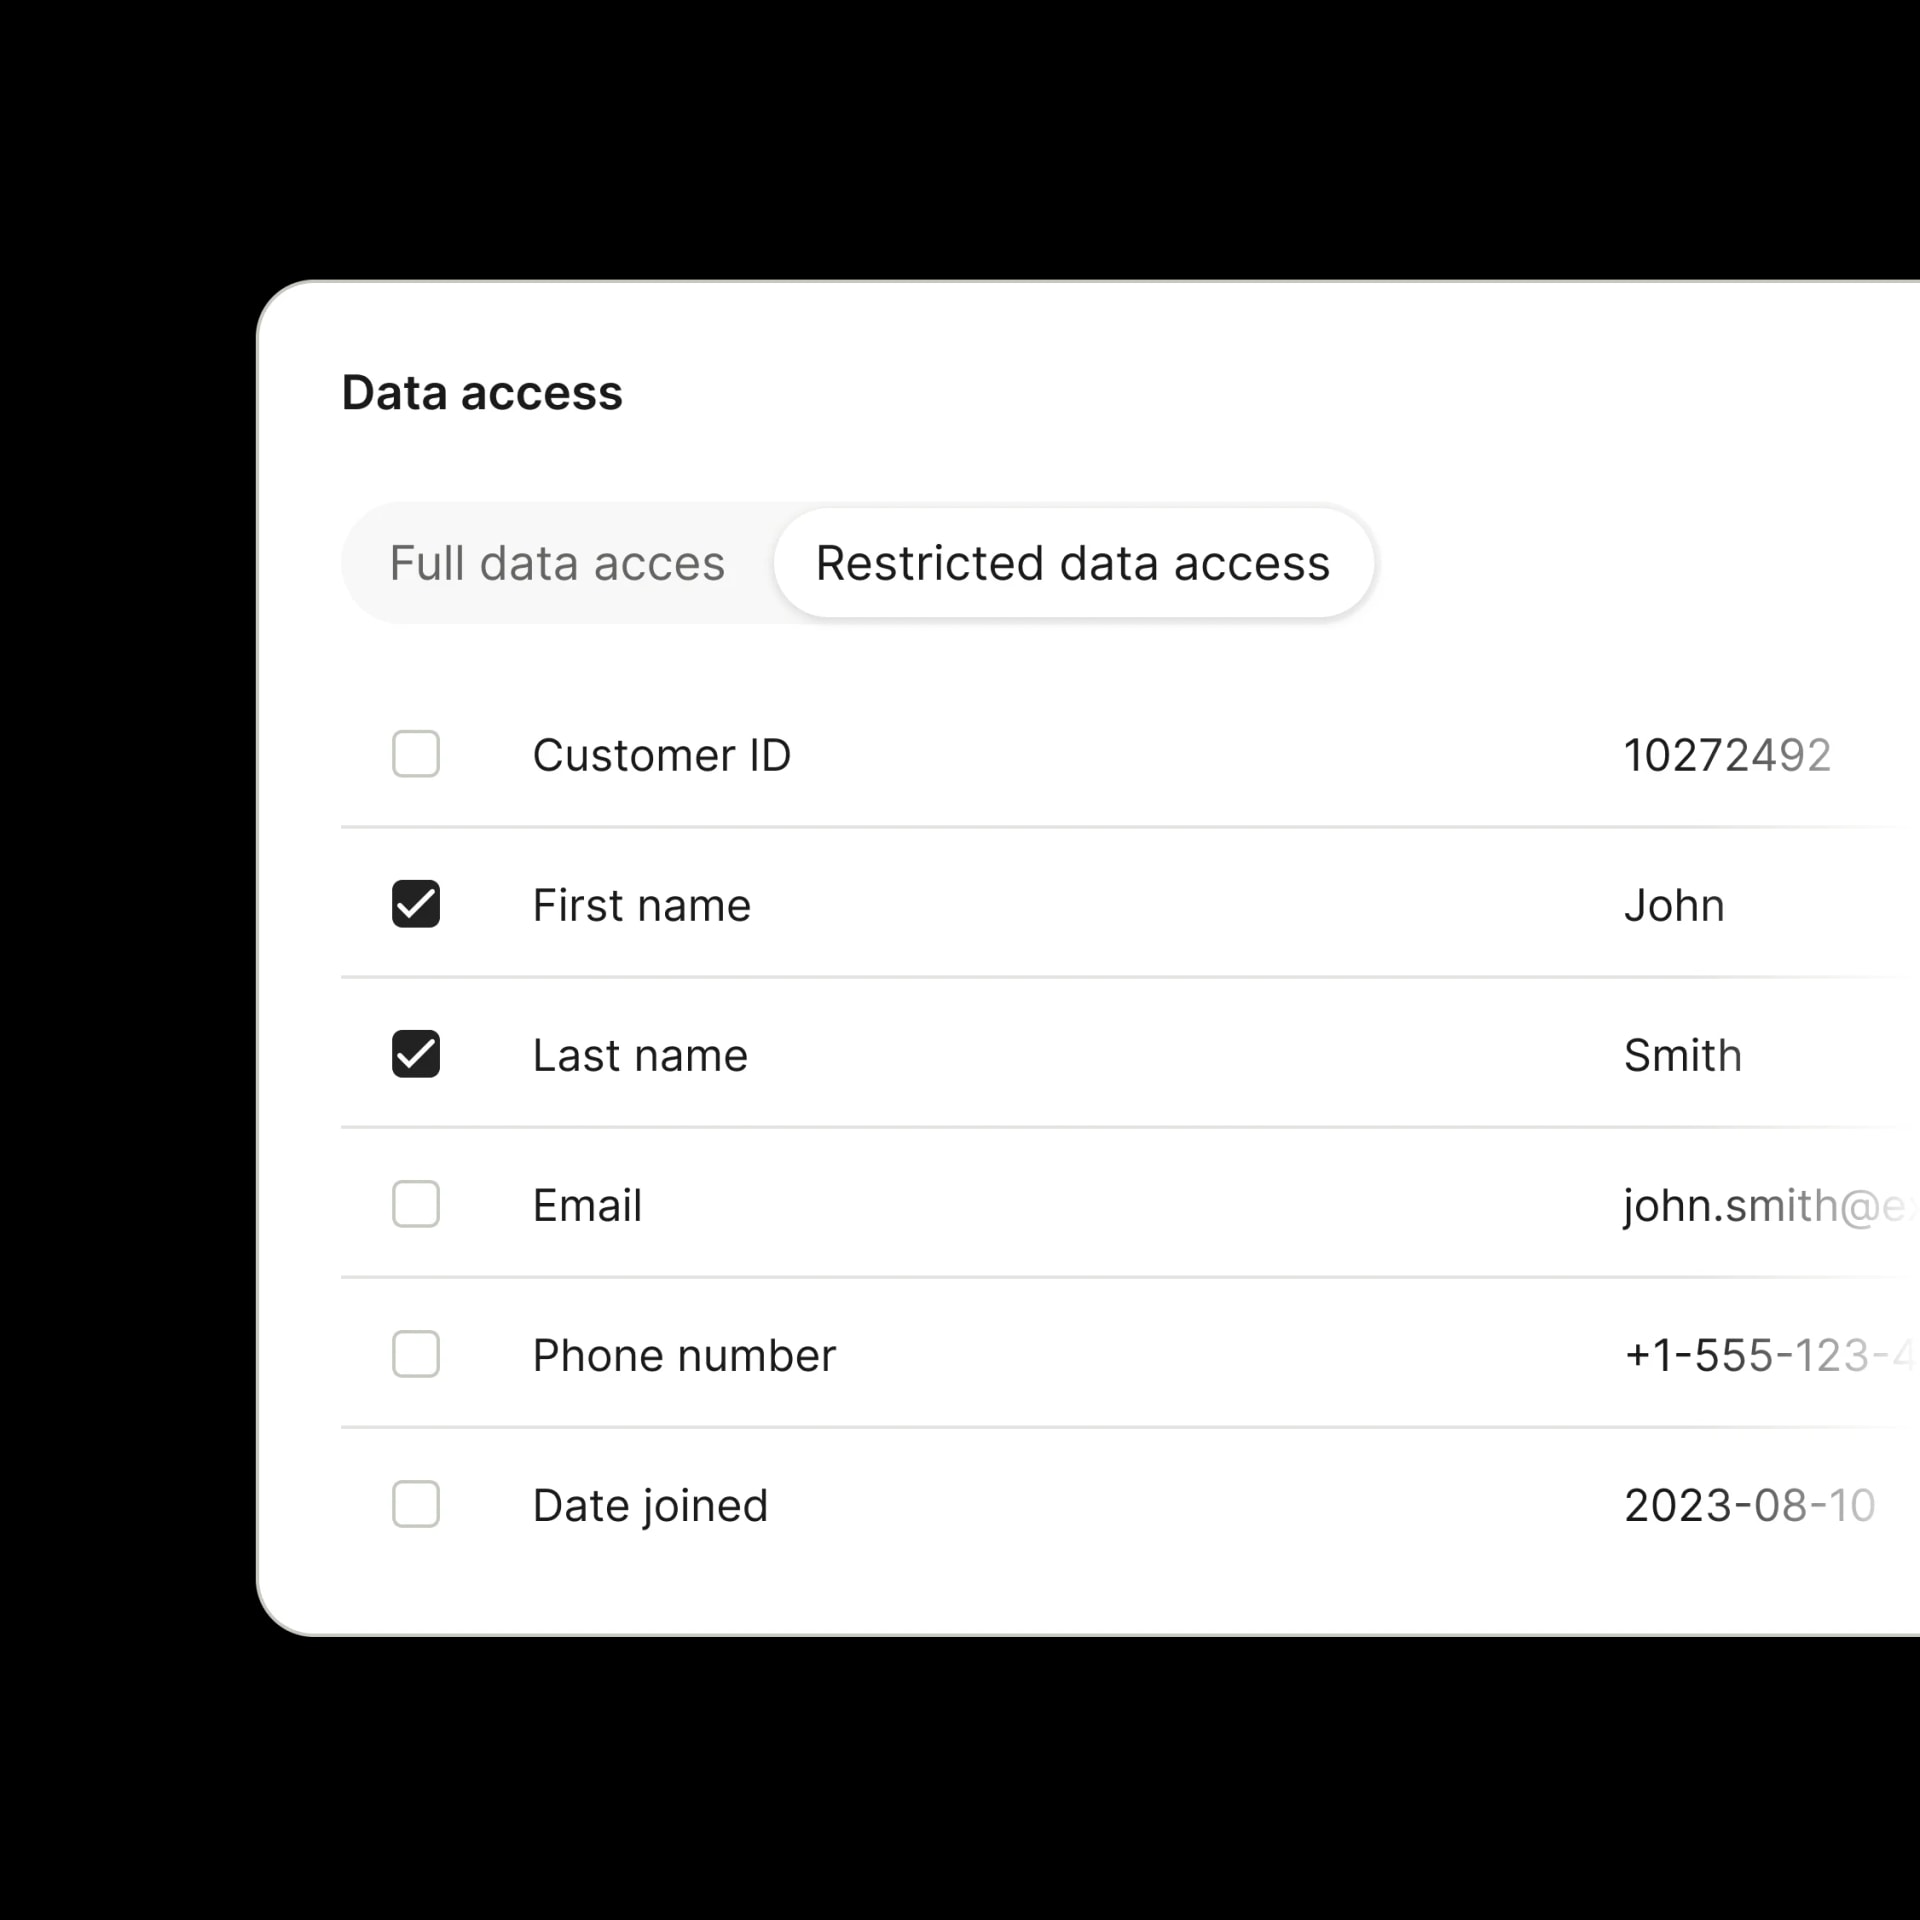Uncheck the First name checkbox
Viewport: 1920px width, 1920px height.
point(416,904)
